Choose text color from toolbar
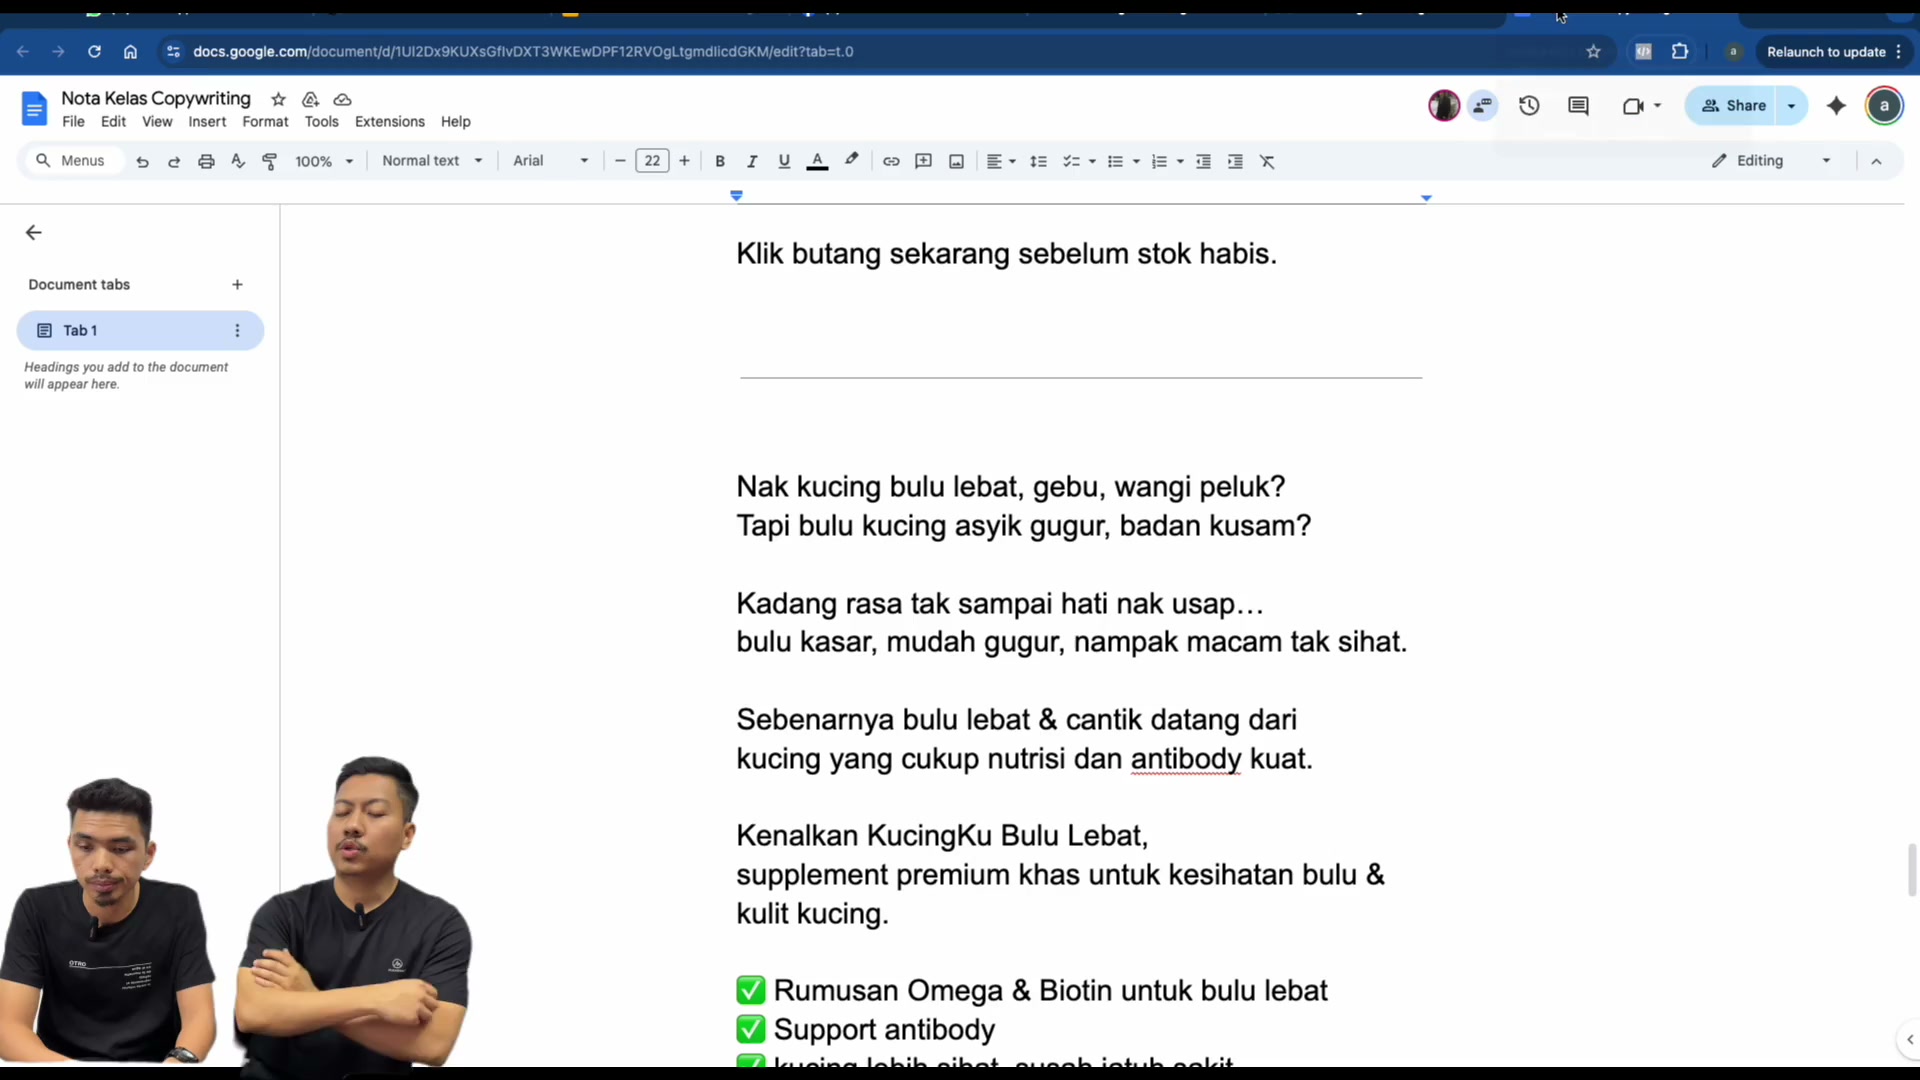This screenshot has width=1920, height=1080. (817, 161)
